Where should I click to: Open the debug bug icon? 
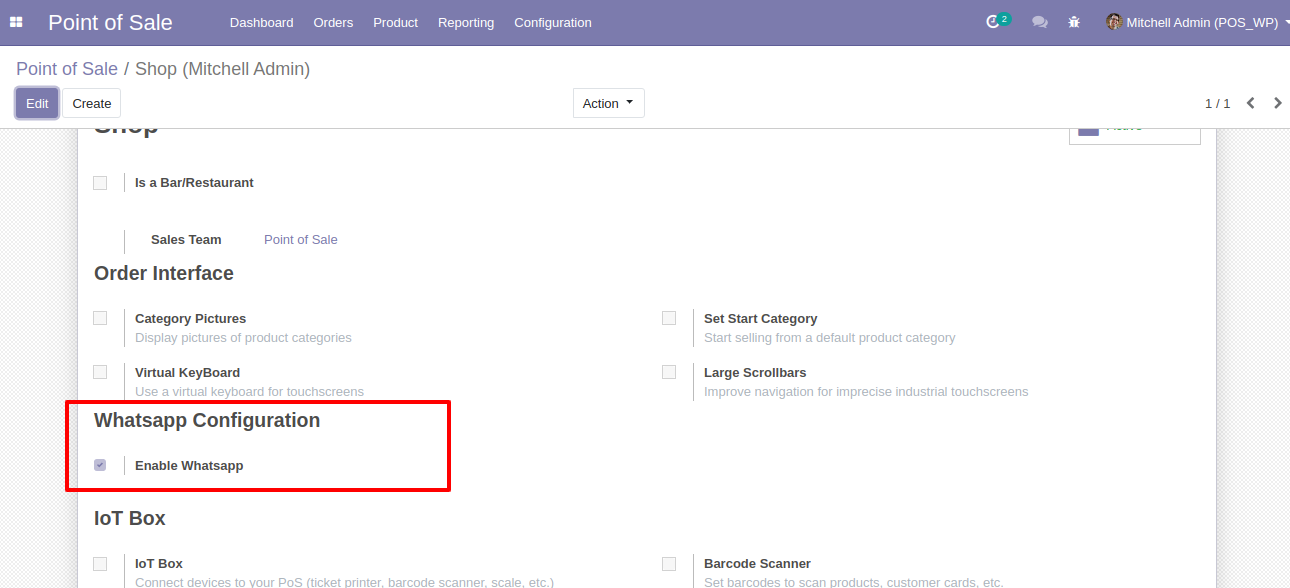[x=1074, y=22]
